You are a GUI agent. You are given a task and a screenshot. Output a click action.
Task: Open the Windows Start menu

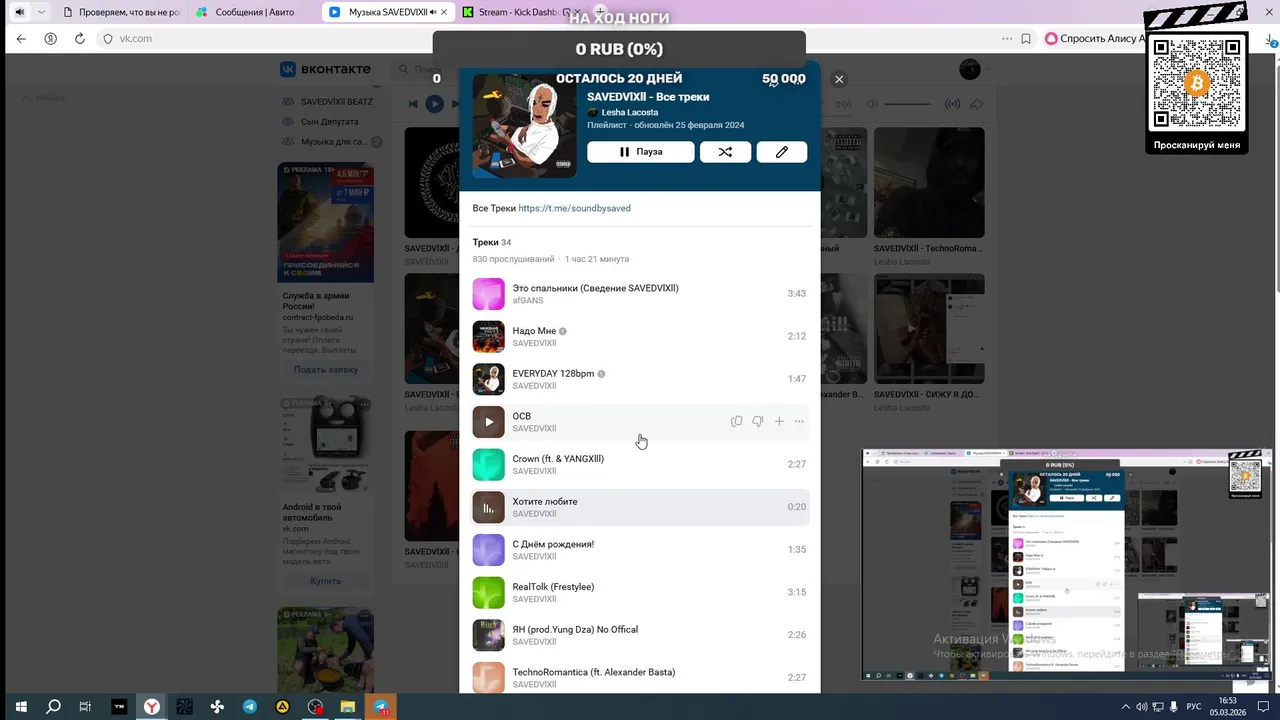pos(20,707)
